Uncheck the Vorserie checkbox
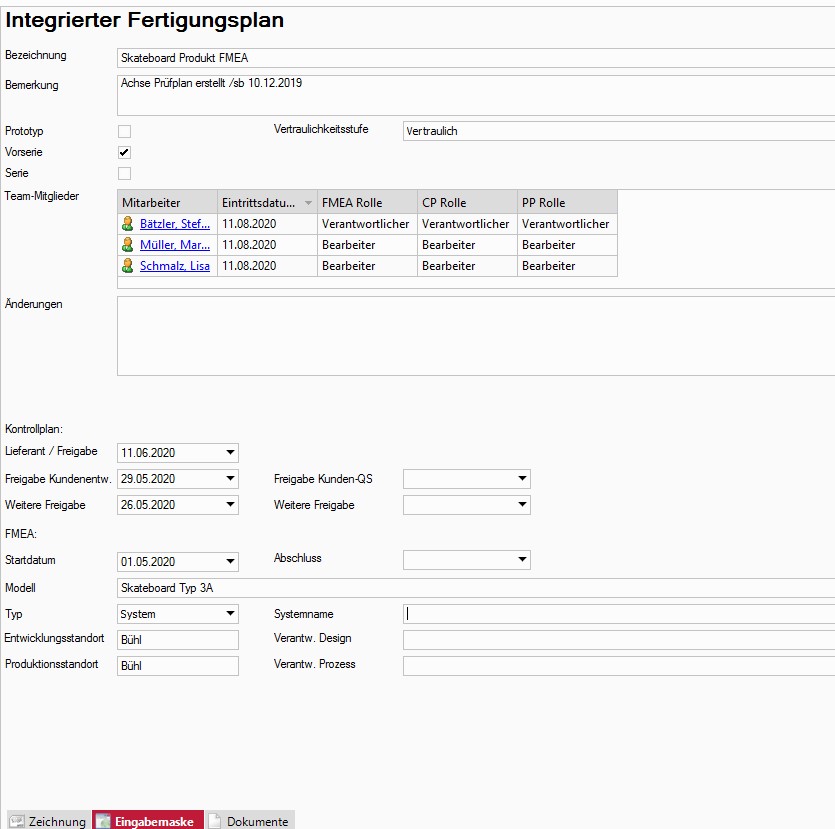The image size is (835, 829). pyautogui.click(x=124, y=152)
